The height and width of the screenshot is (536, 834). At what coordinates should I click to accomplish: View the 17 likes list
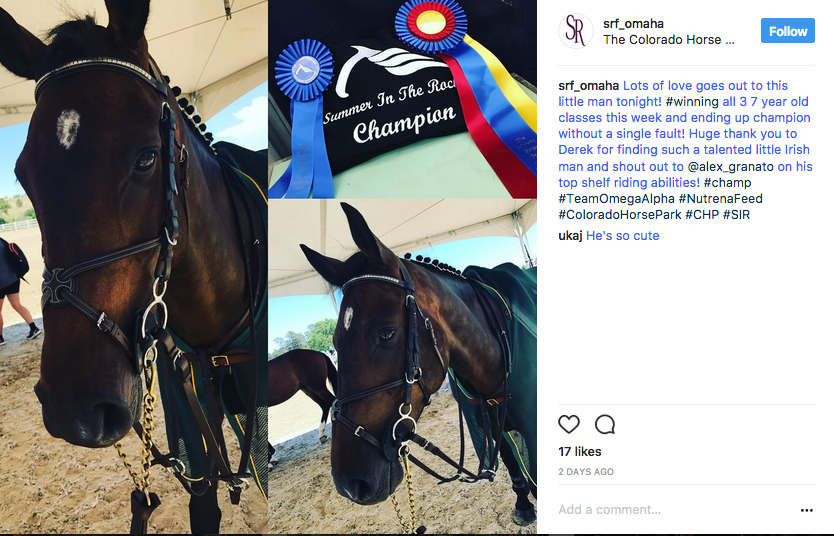pyautogui.click(x=580, y=451)
